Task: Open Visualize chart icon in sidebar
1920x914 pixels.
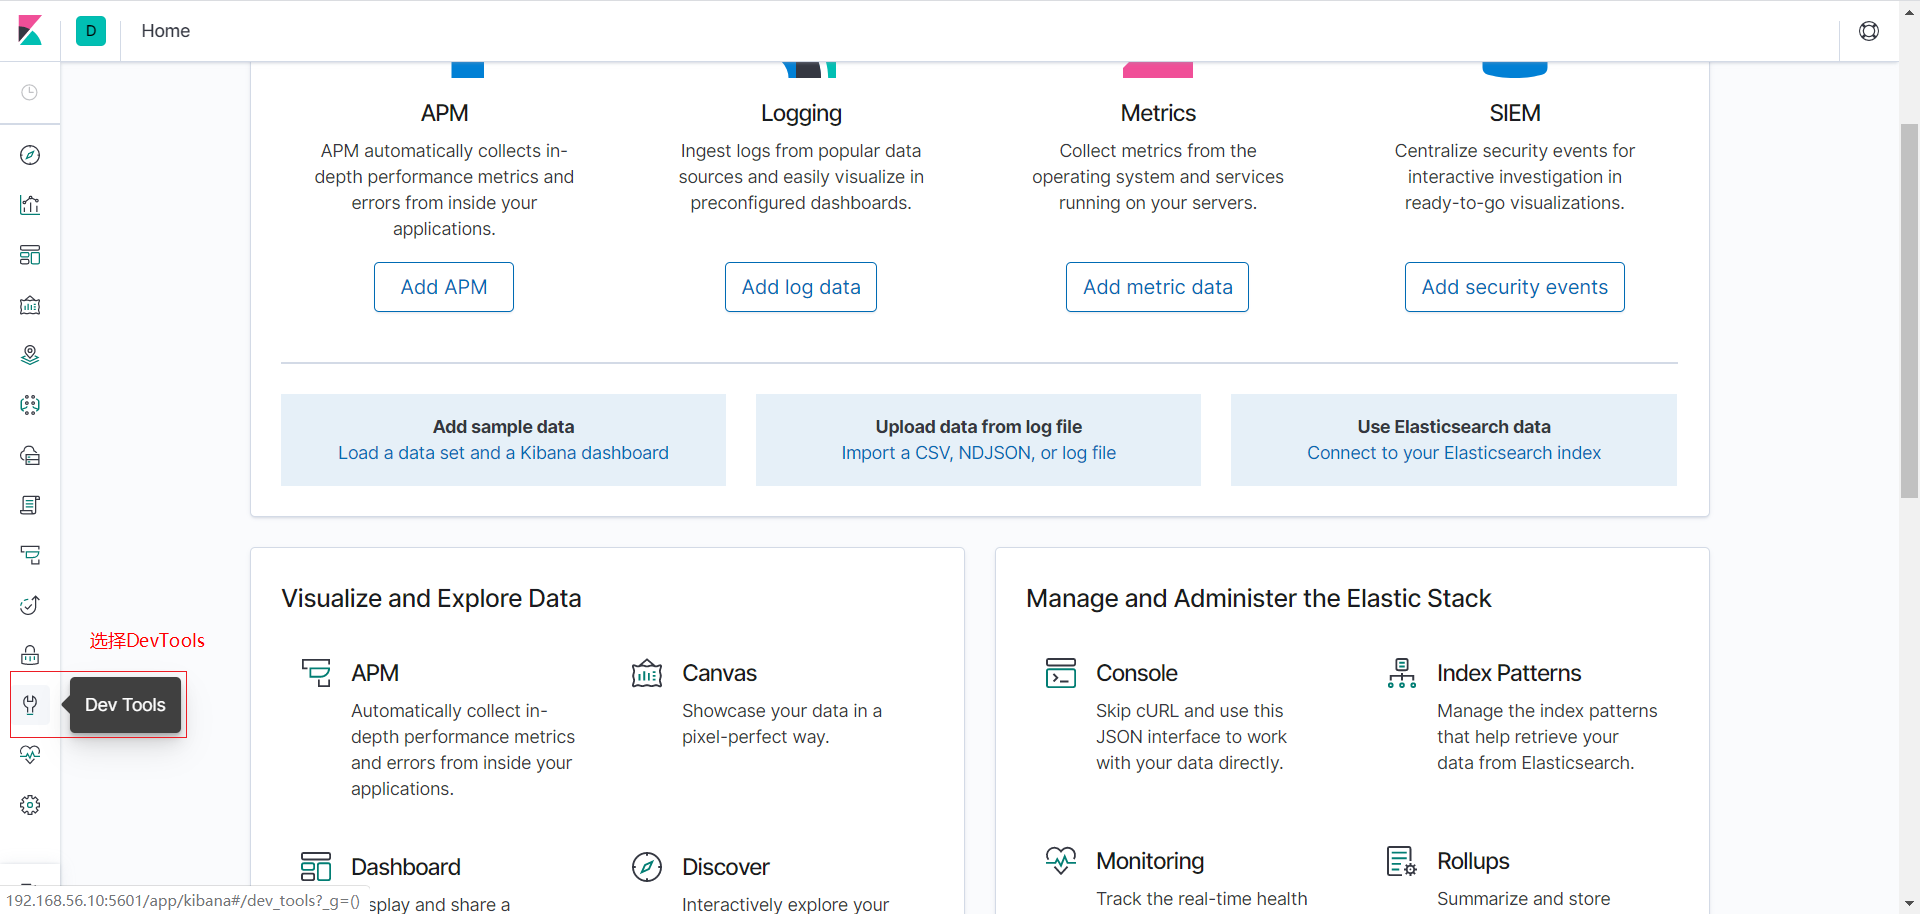Action: 30,205
